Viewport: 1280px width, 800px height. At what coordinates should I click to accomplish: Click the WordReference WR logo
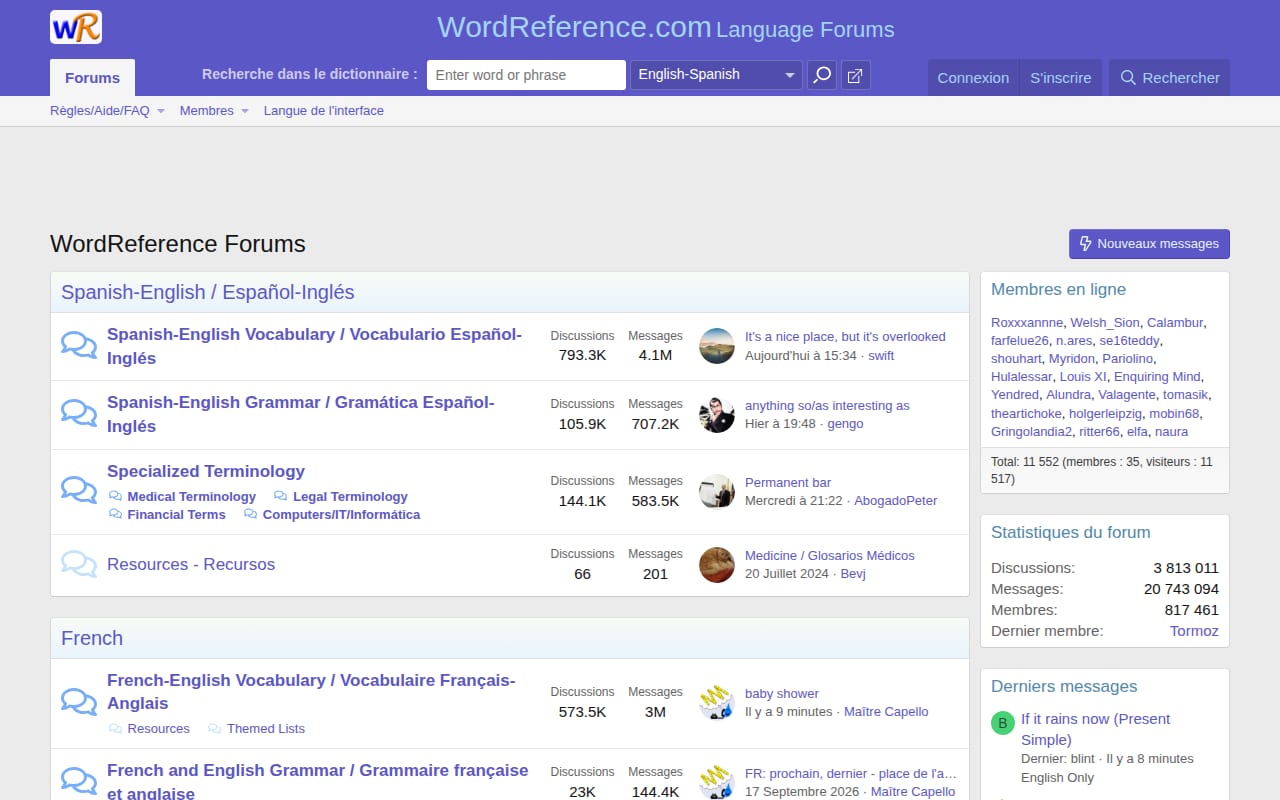point(76,27)
